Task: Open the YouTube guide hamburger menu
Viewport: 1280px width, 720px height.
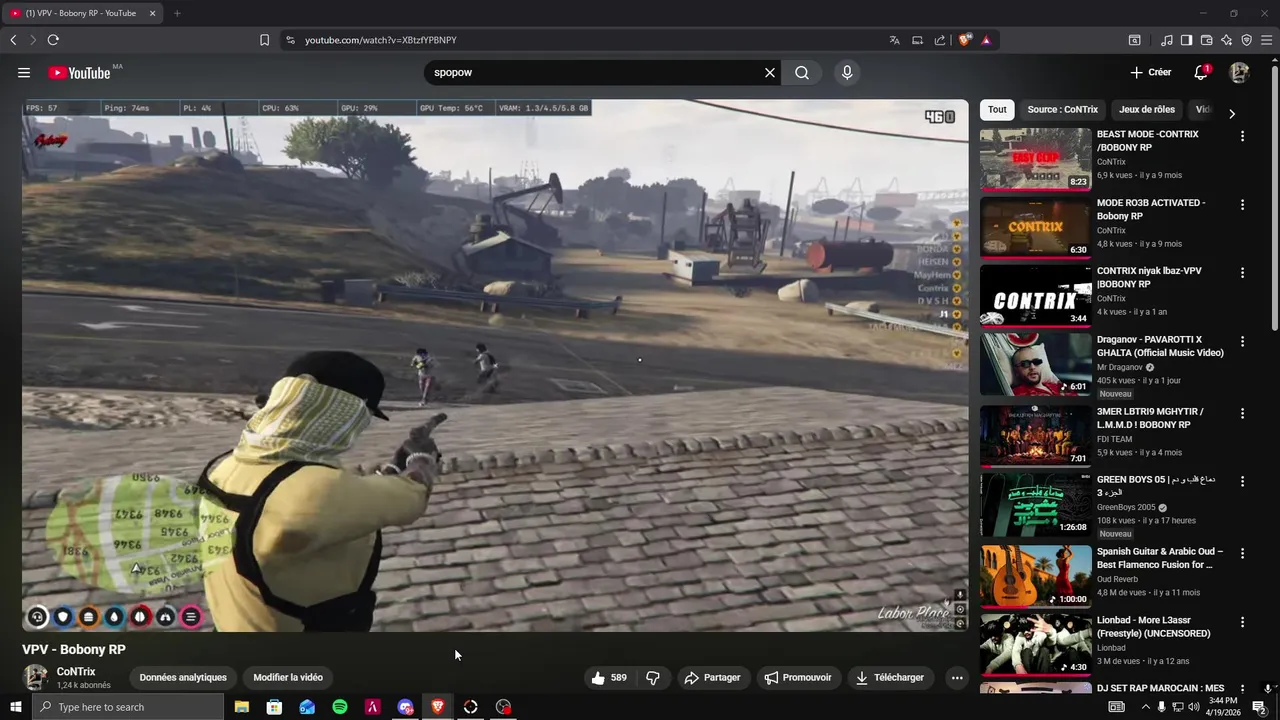Action: point(24,72)
